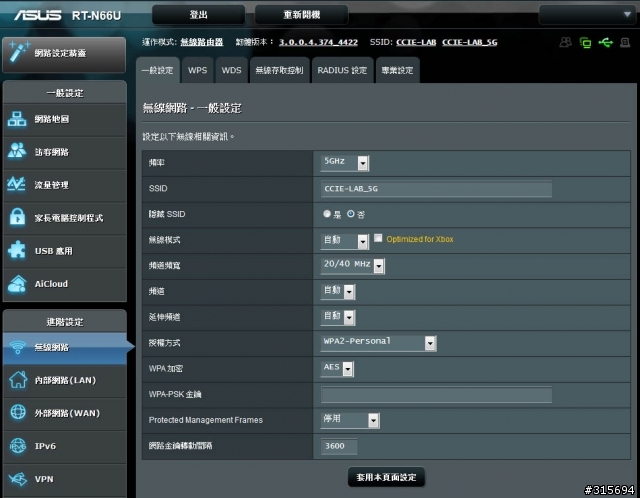This screenshot has width=640, height=498.
Task: Open the AES WPA encryption dropdown
Action: pyautogui.click(x=337, y=369)
